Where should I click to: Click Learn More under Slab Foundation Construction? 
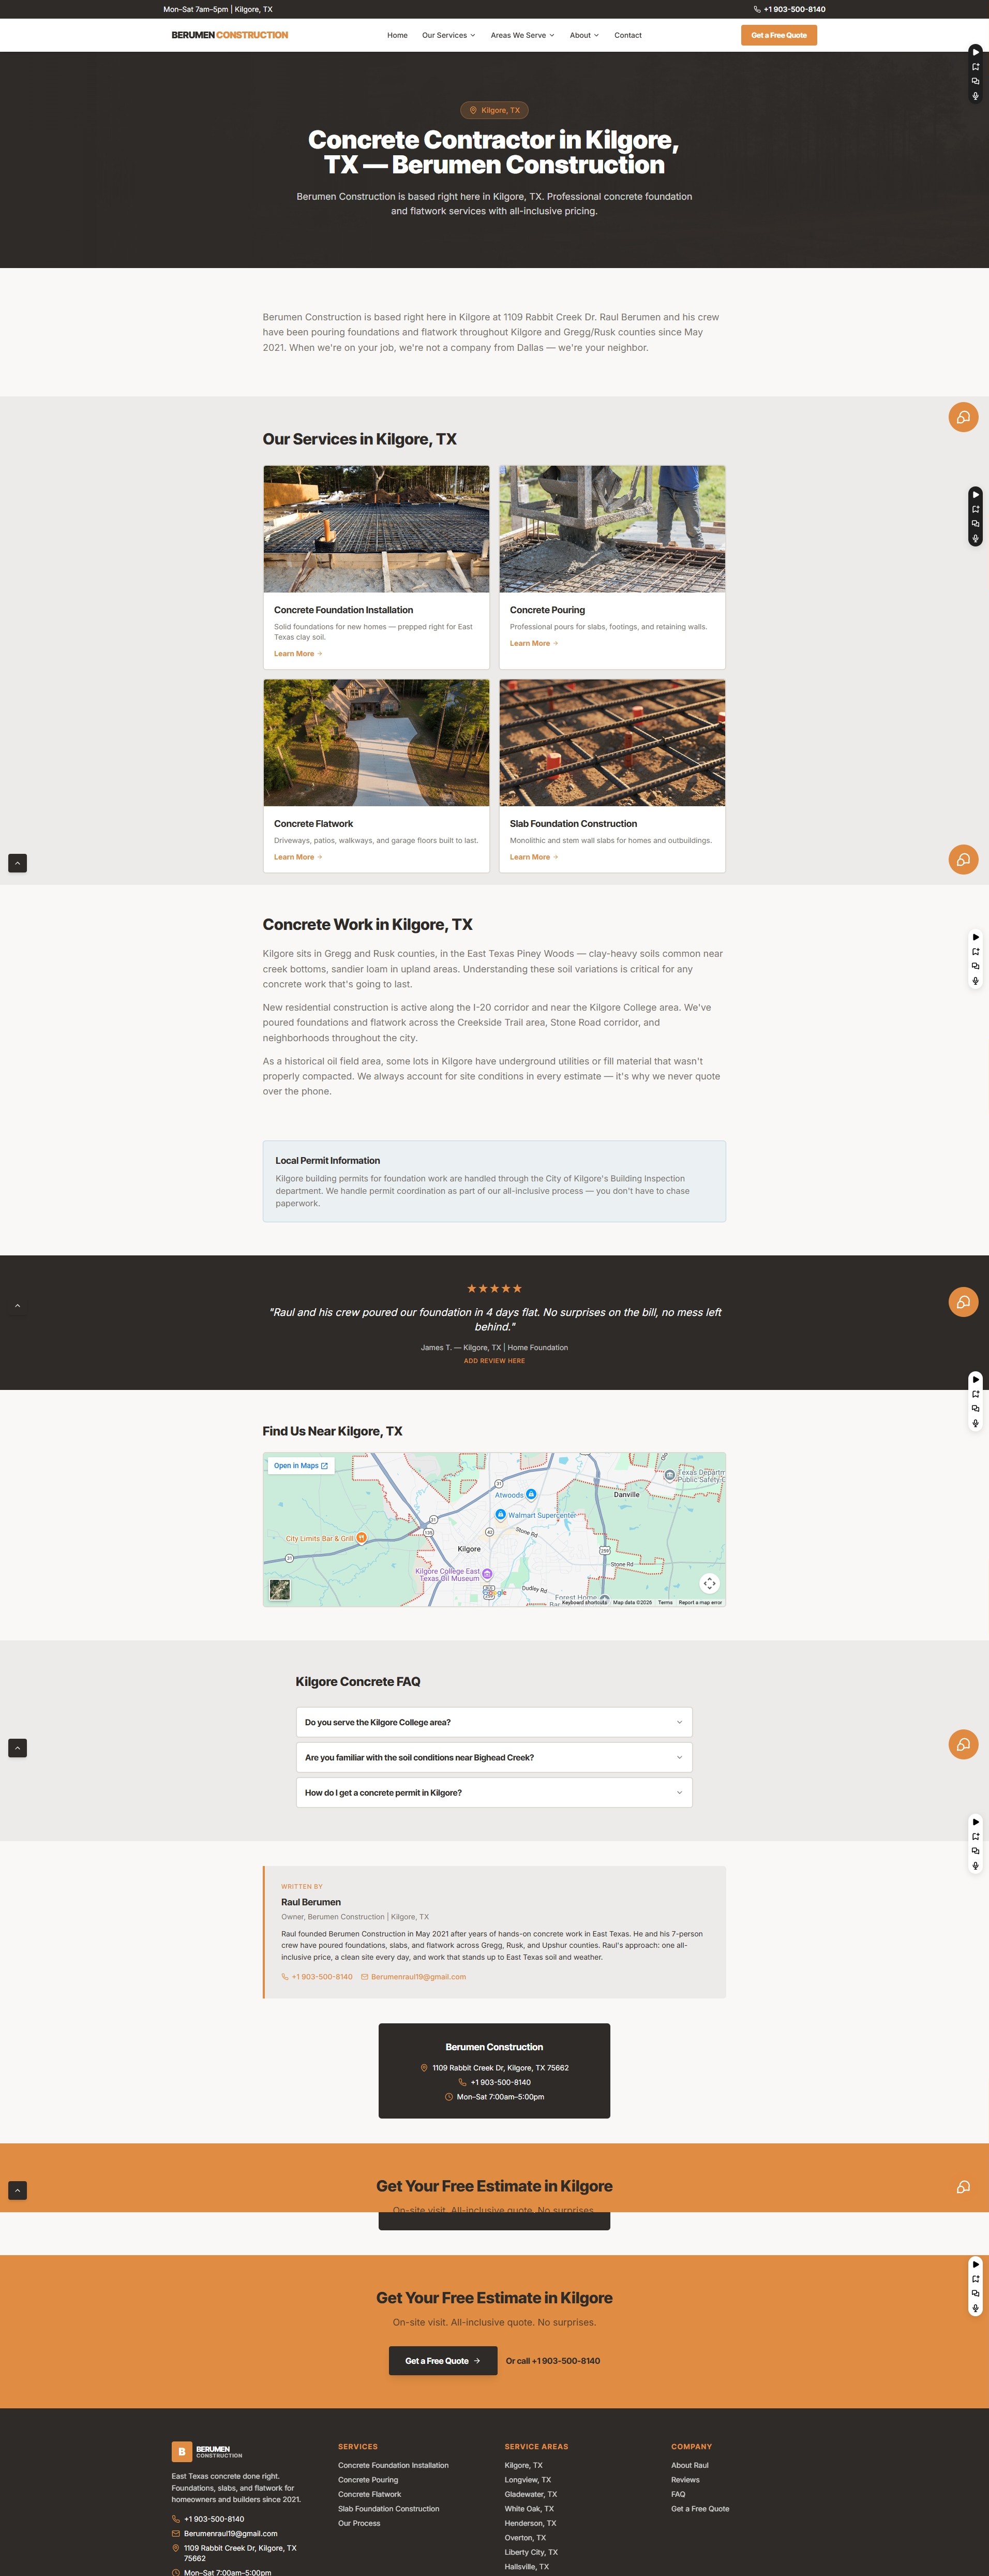534,857
